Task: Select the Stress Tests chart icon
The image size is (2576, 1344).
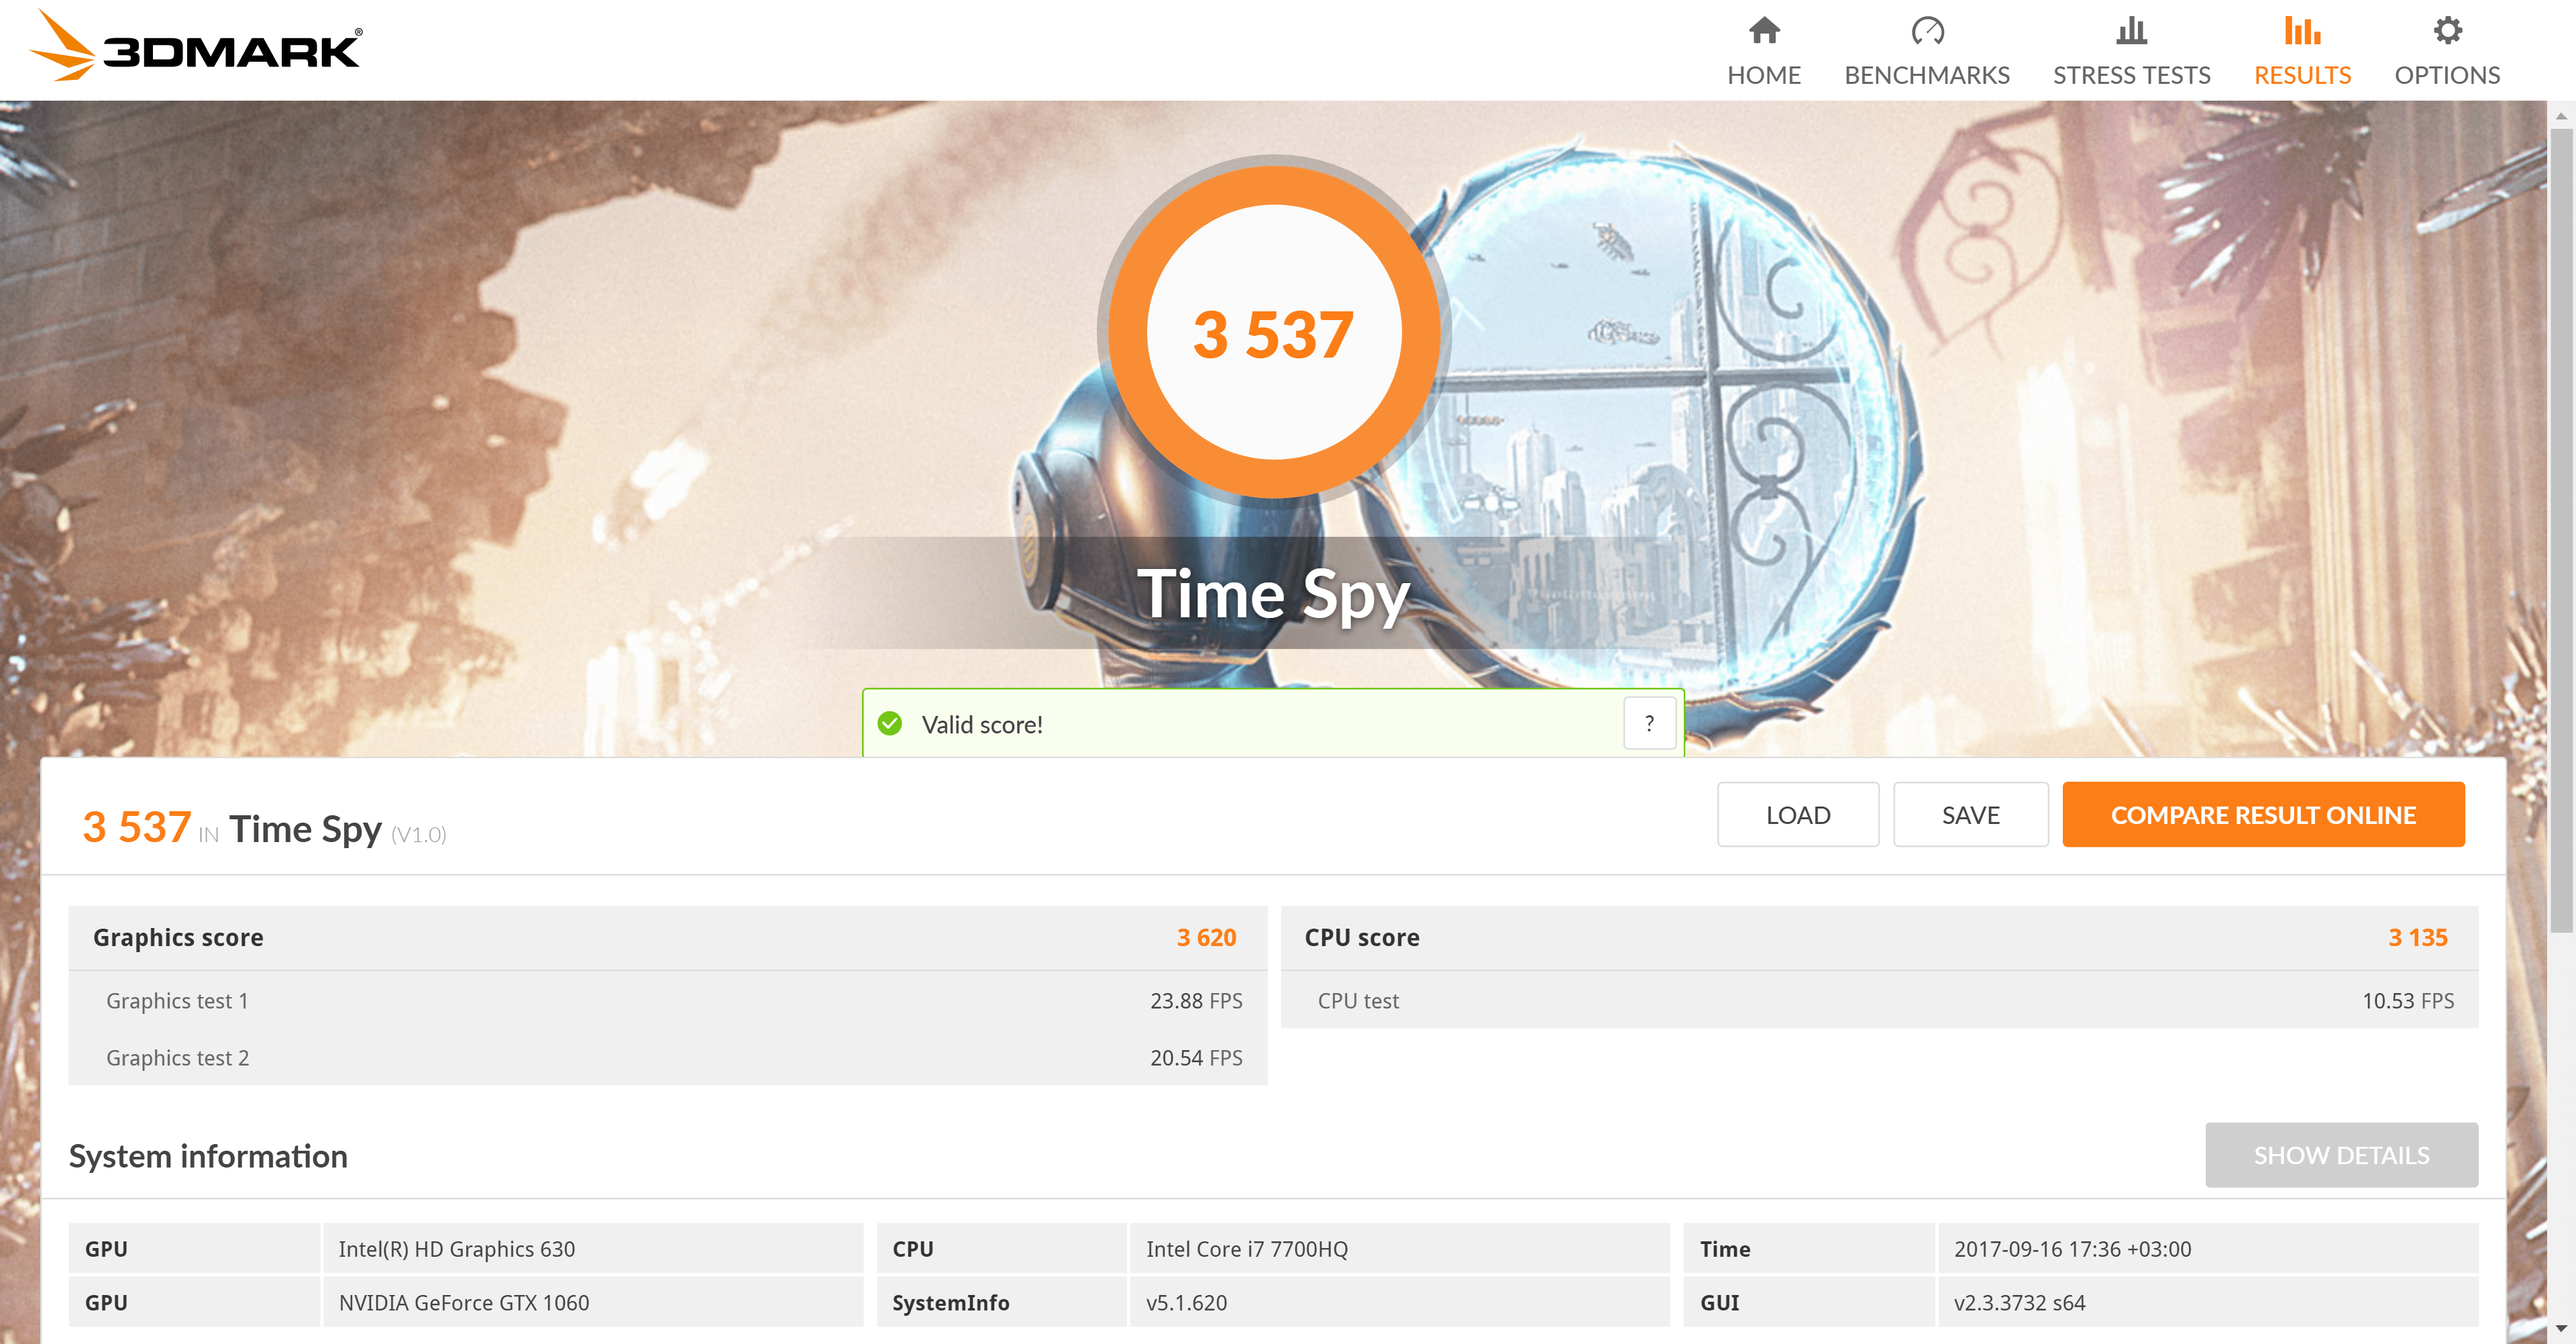Action: pos(2131,31)
